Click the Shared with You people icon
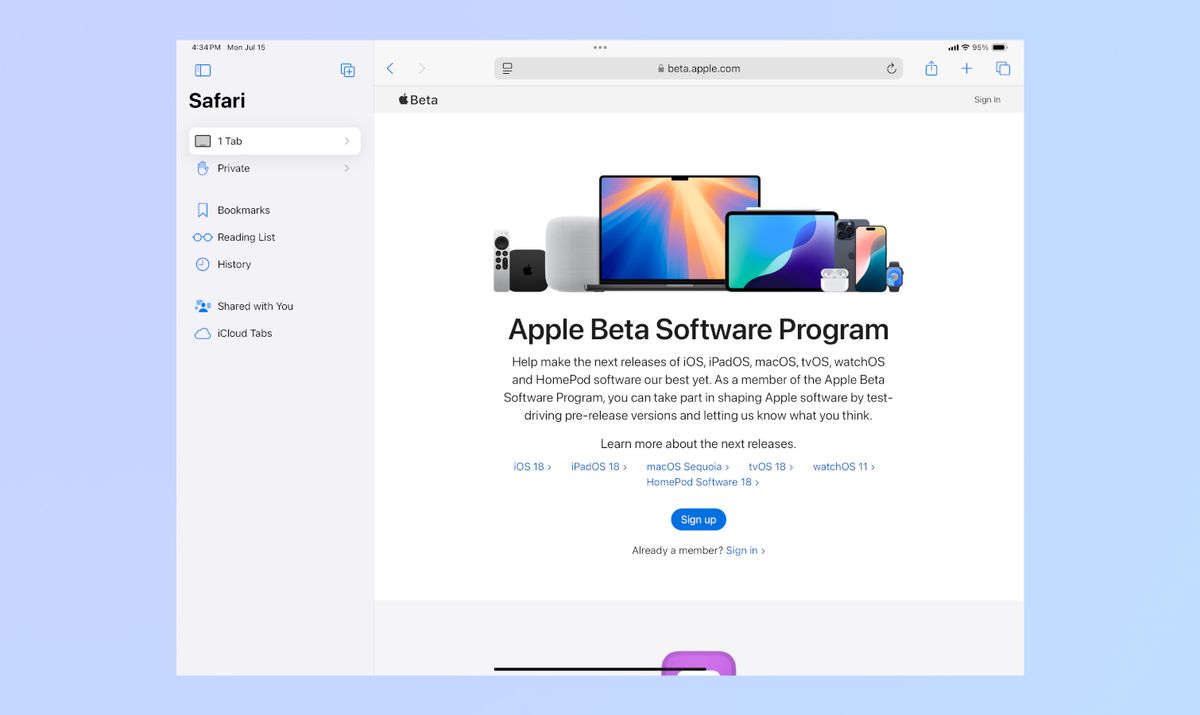 pyautogui.click(x=203, y=306)
